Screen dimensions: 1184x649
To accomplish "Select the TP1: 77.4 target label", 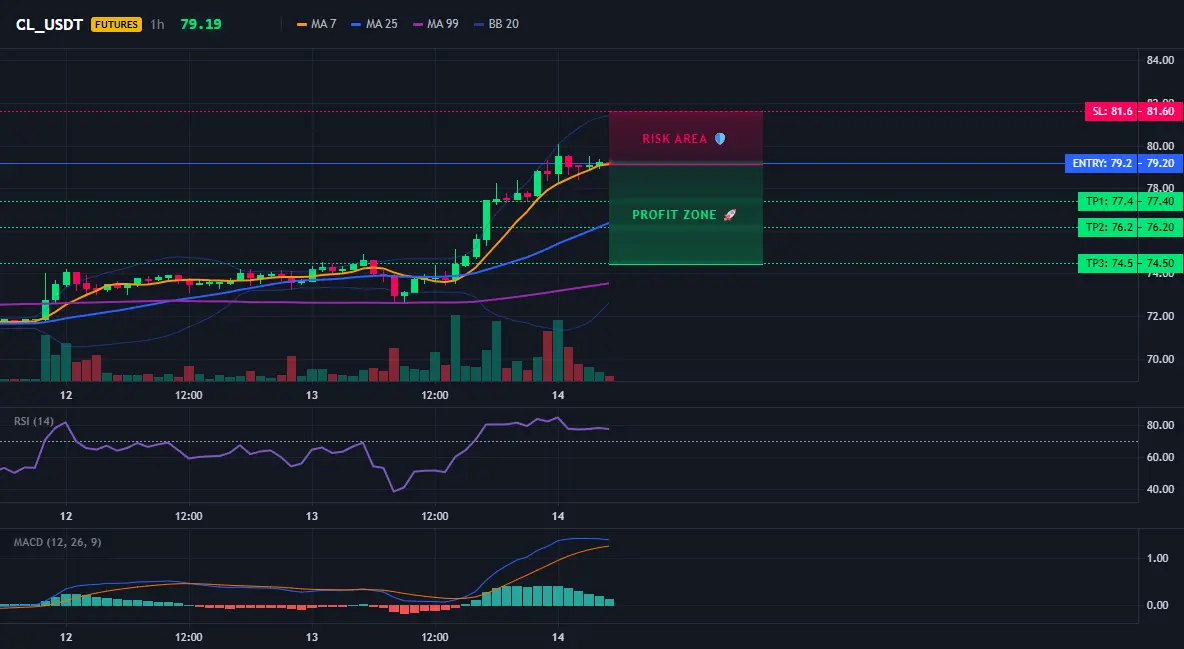I will click(x=1108, y=201).
